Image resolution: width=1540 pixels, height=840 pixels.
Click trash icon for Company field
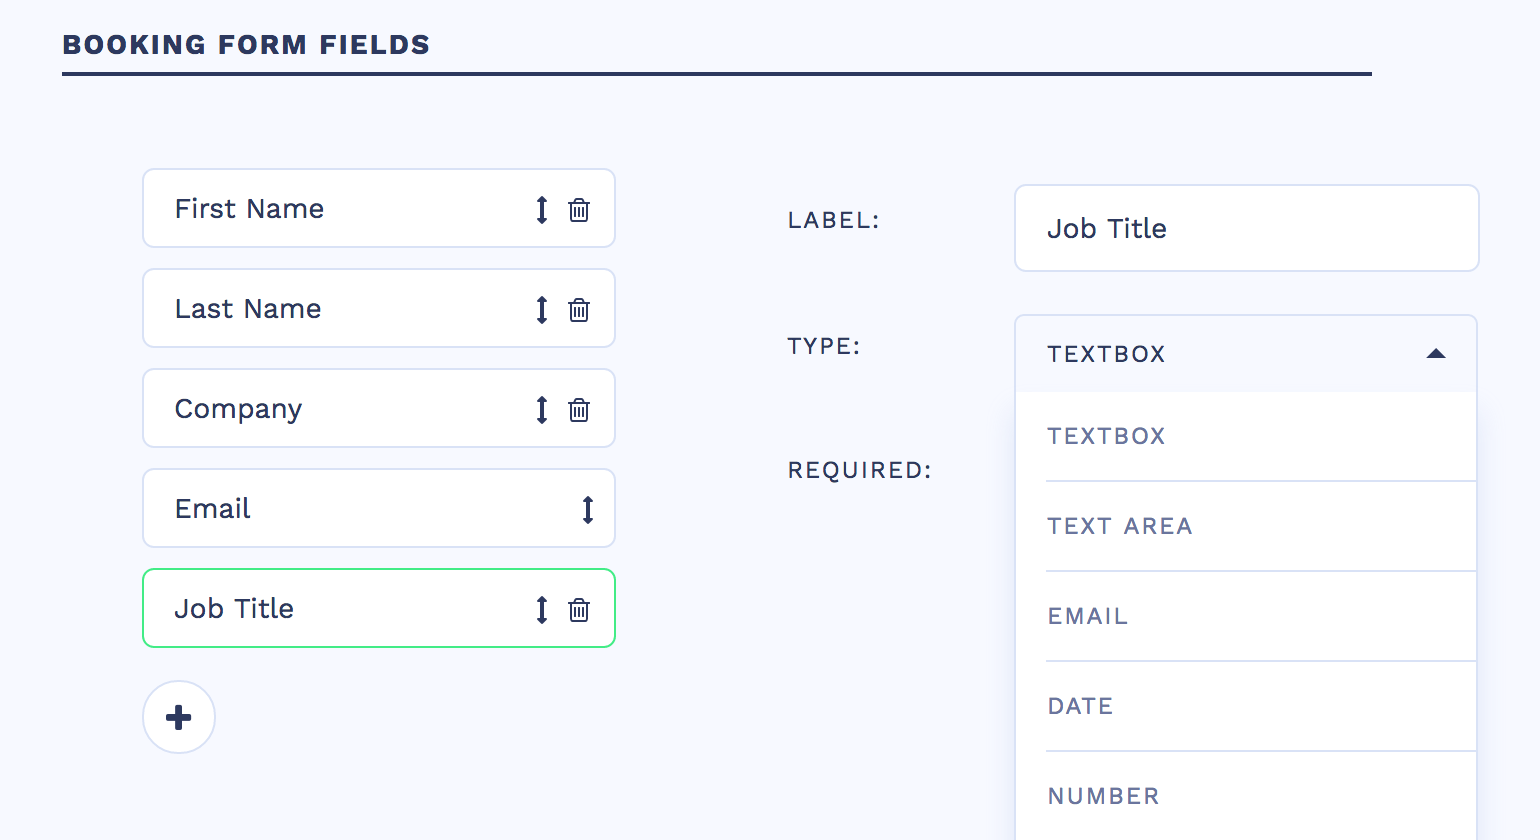(579, 410)
